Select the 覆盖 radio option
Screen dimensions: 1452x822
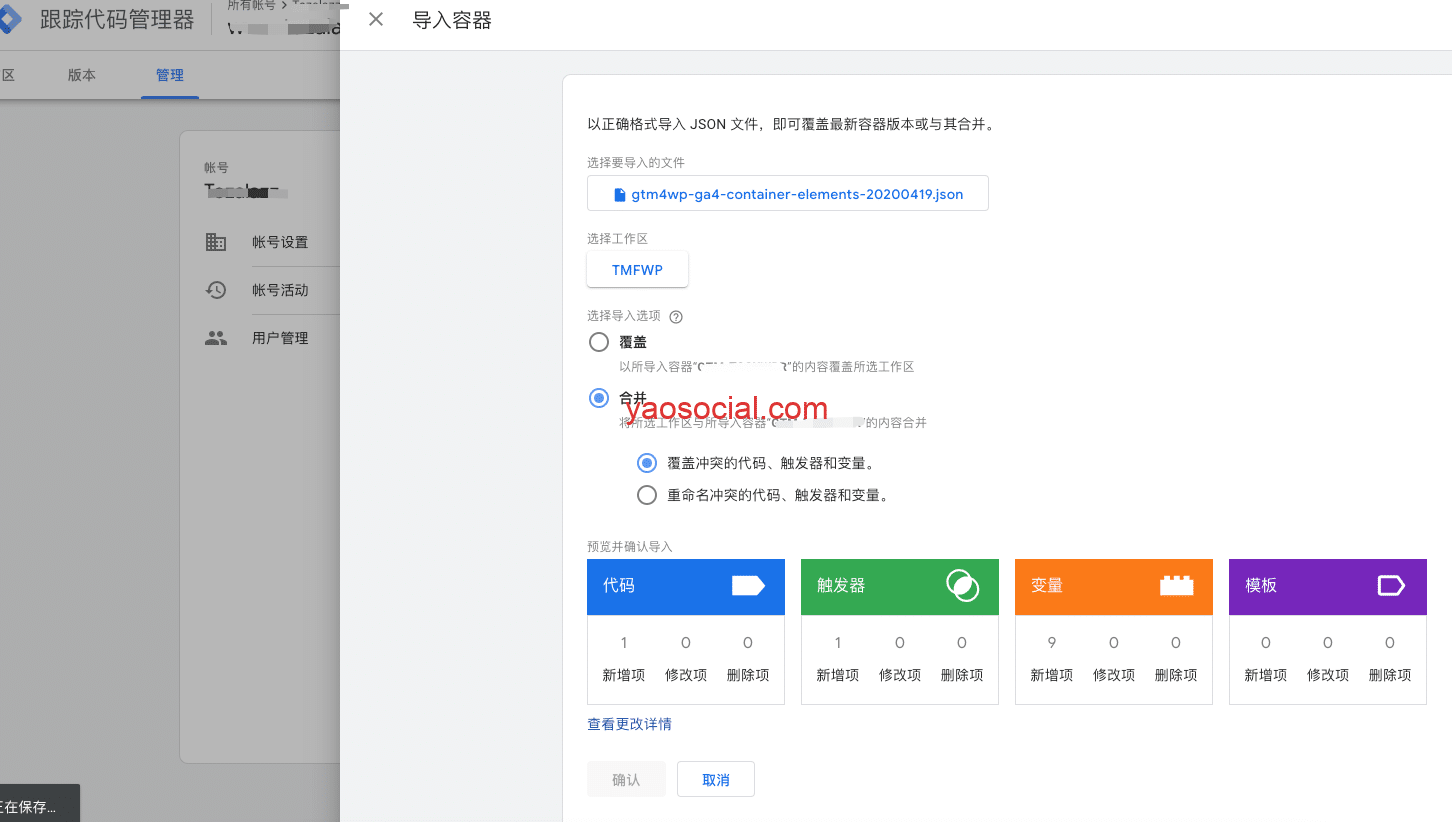599,342
